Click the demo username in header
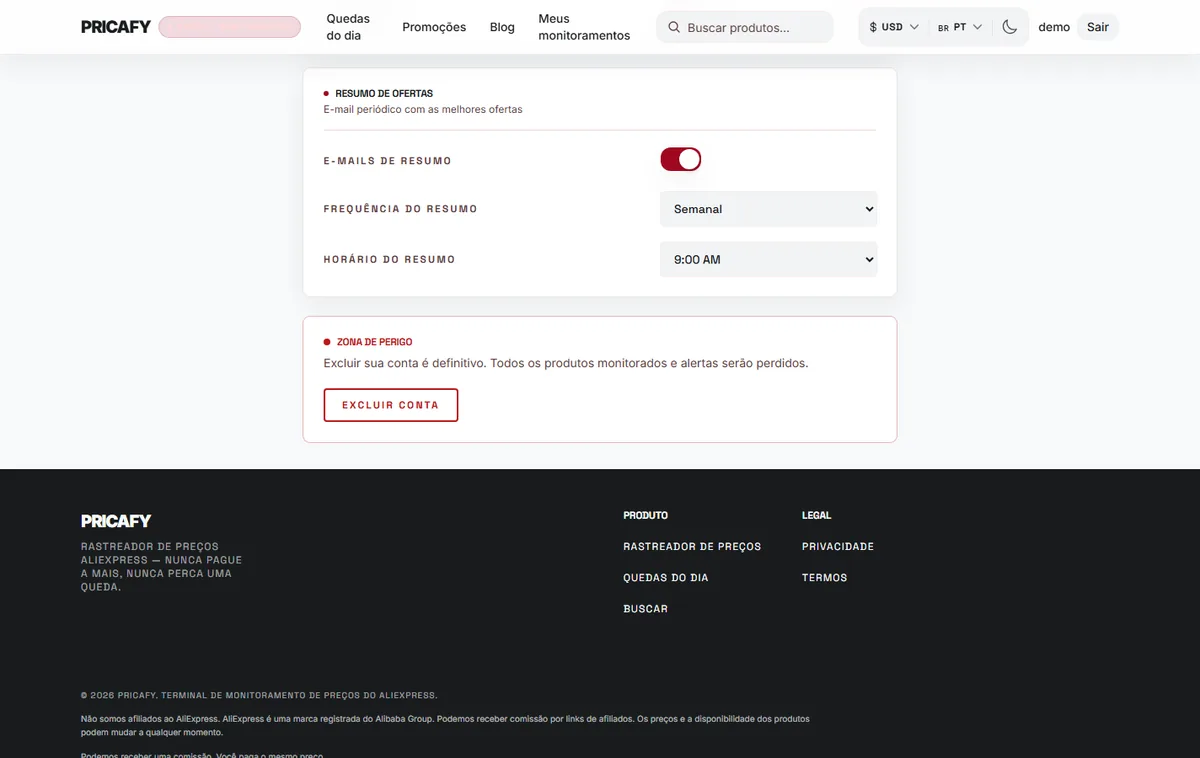Screen dimensions: 1200x758 (x=1054, y=27)
